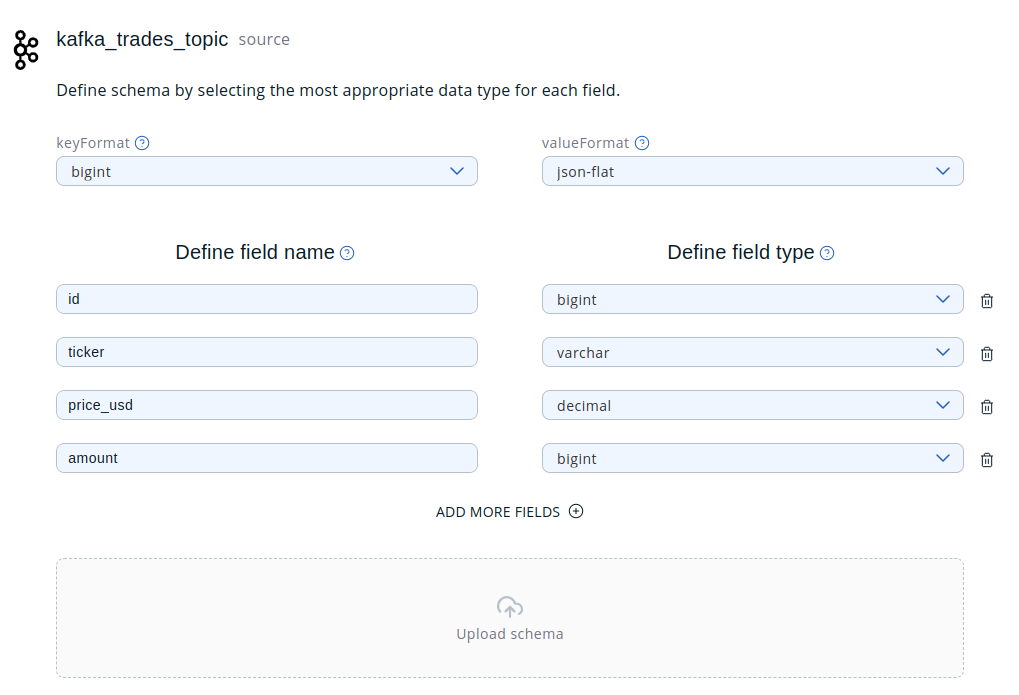Remove the amount field row
The width and height of the screenshot is (1019, 695).
point(987,460)
